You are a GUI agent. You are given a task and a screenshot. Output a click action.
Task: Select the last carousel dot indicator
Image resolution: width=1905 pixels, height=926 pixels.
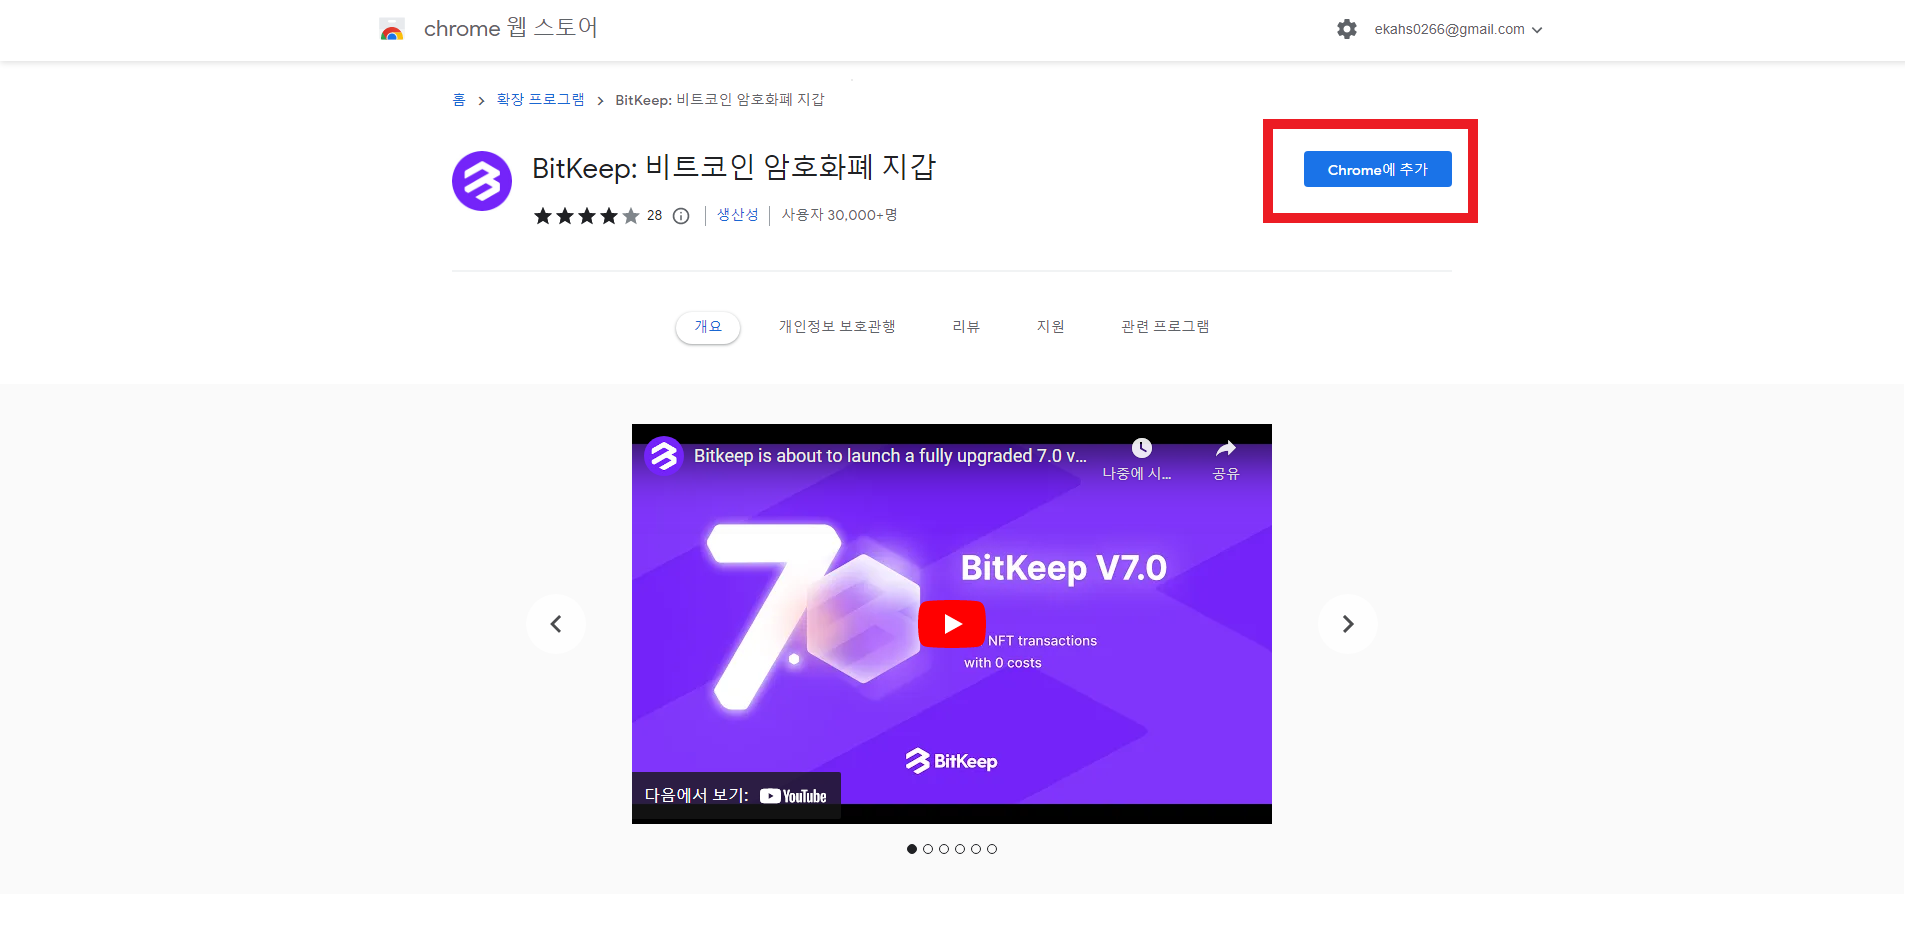992,849
